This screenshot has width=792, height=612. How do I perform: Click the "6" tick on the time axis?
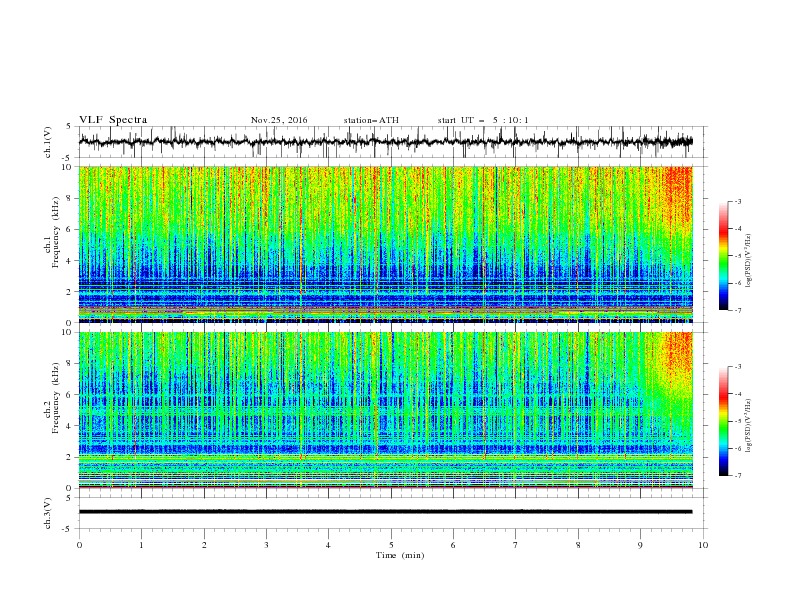coord(453,545)
